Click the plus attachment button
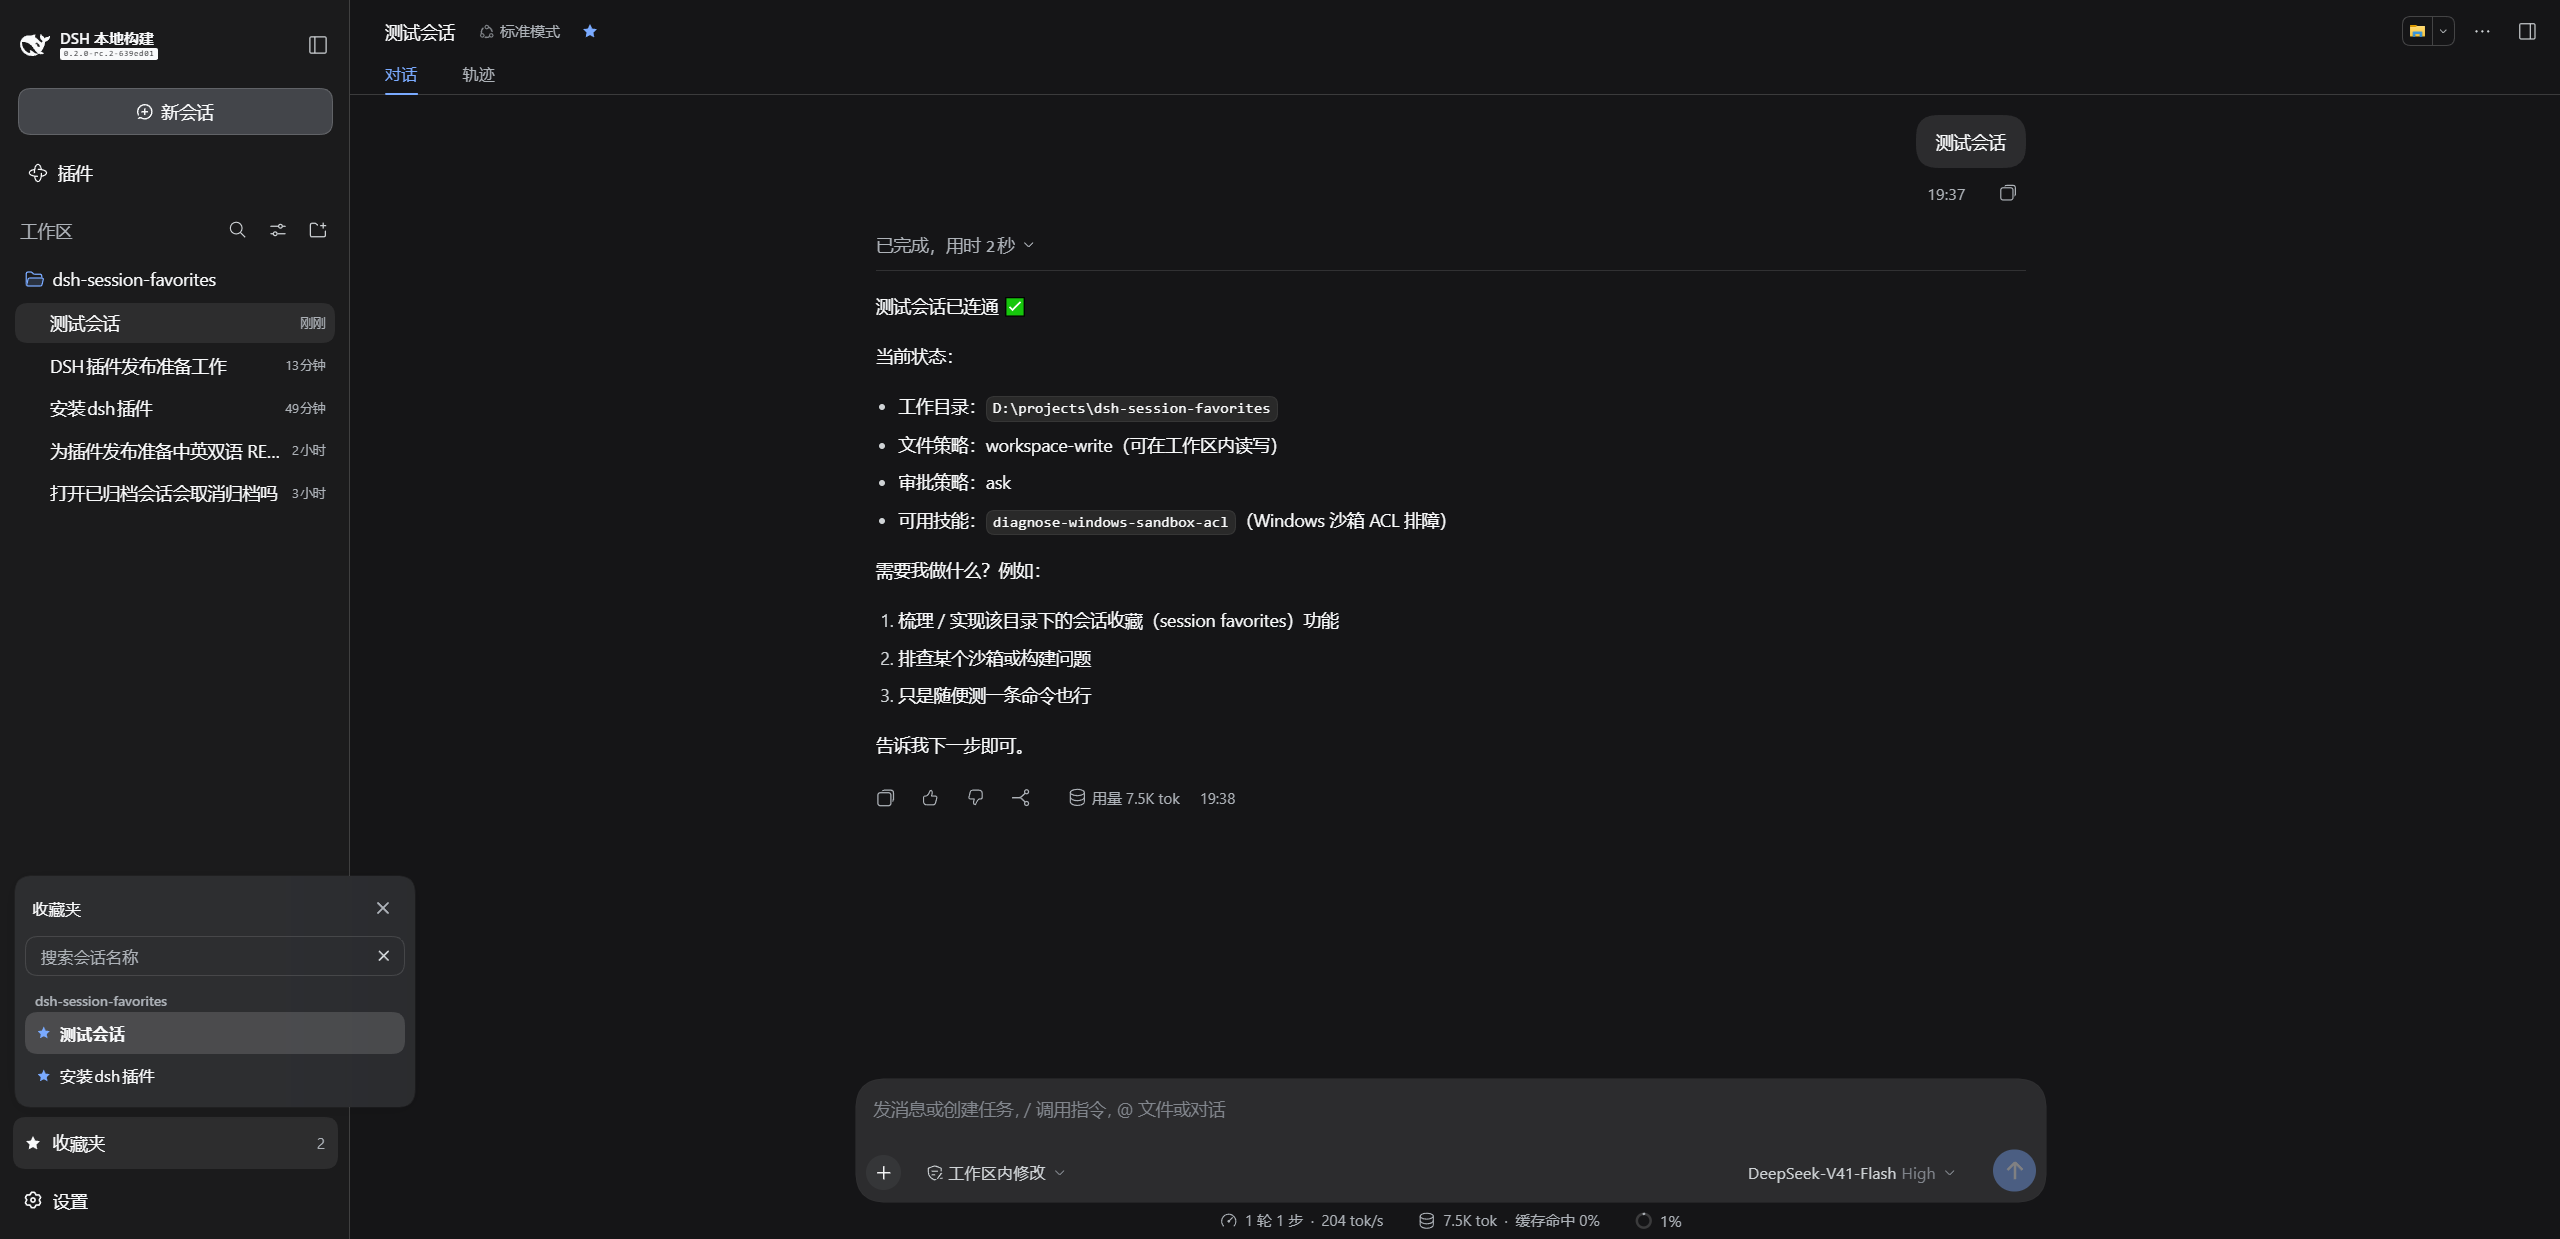 pos(884,1172)
